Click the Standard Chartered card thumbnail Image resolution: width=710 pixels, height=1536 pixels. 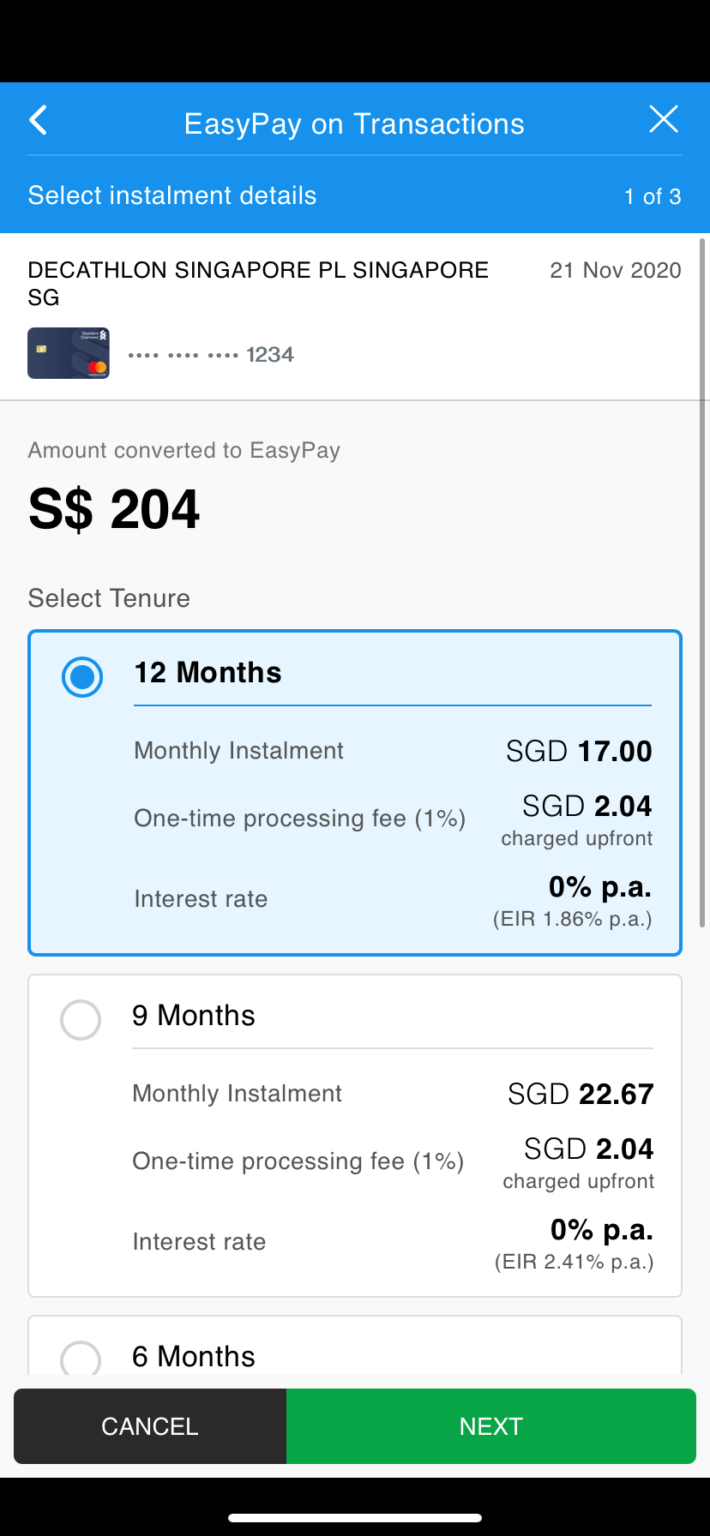click(x=68, y=353)
